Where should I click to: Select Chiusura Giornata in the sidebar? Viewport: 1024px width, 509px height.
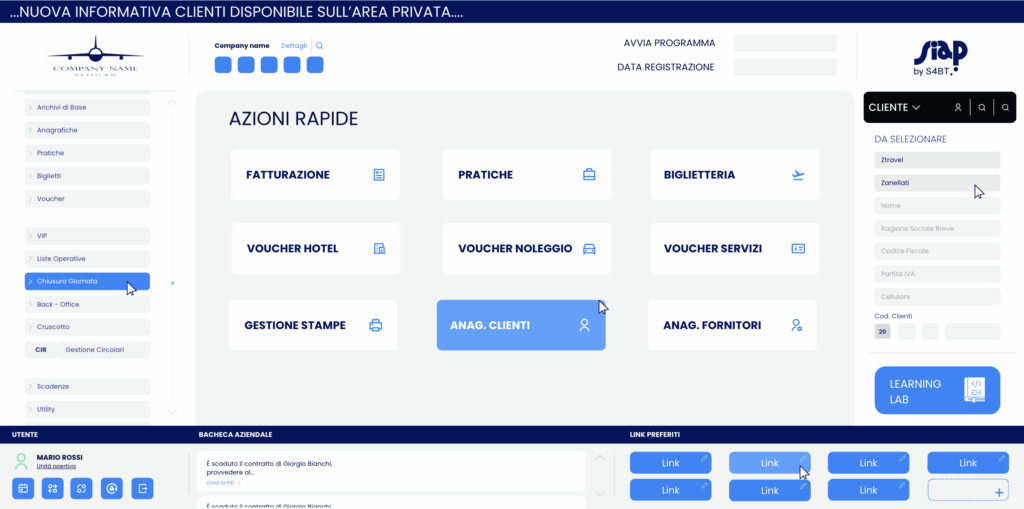(x=87, y=281)
